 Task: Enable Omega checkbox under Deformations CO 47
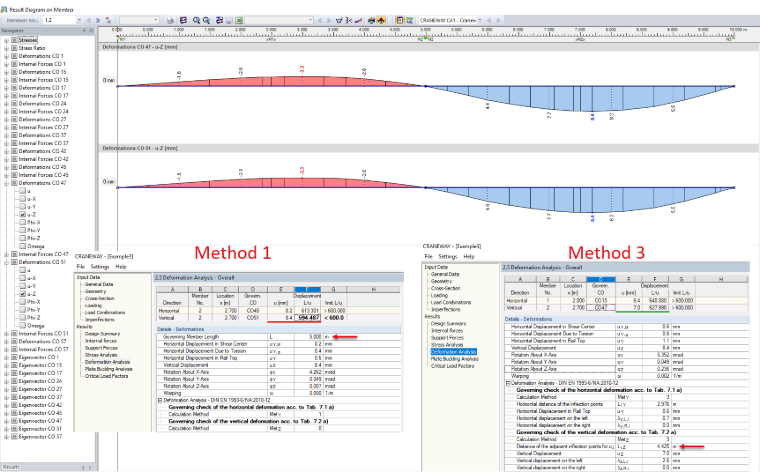[22, 246]
